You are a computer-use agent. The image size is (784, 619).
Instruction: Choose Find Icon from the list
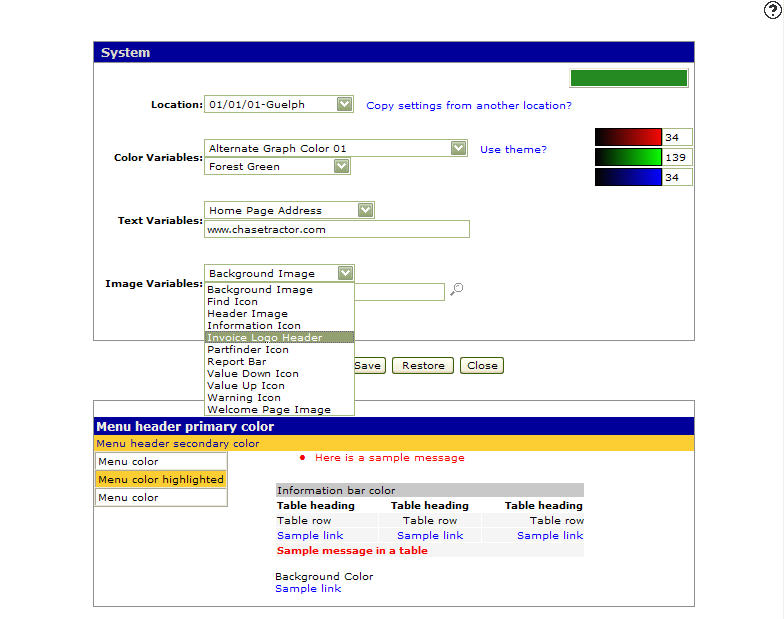point(280,302)
